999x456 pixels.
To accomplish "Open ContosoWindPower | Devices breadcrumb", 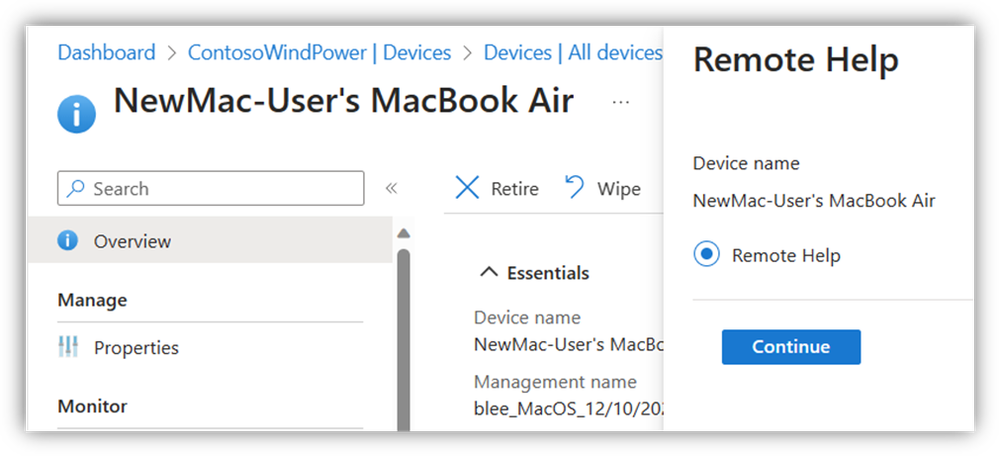I will [x=319, y=52].
